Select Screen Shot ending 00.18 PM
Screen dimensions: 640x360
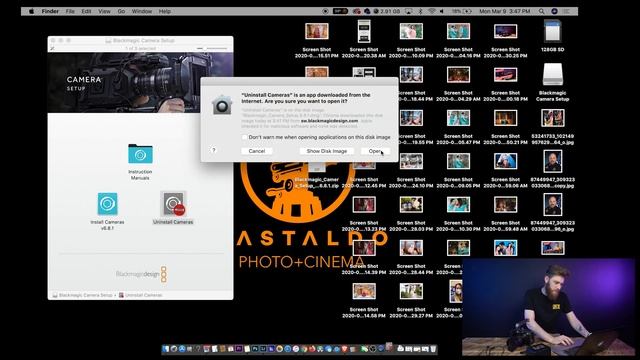pos(505,75)
